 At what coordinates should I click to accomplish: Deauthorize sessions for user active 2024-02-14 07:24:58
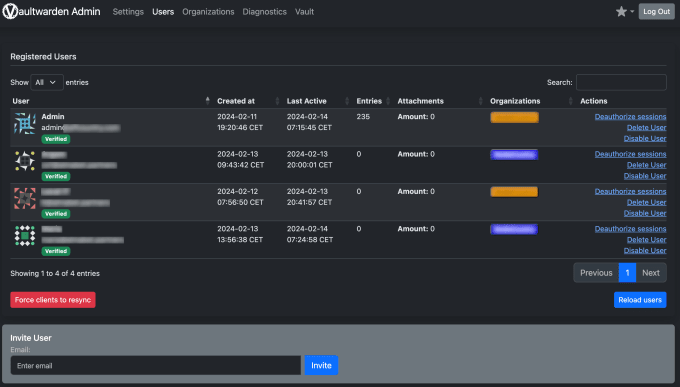pos(631,229)
